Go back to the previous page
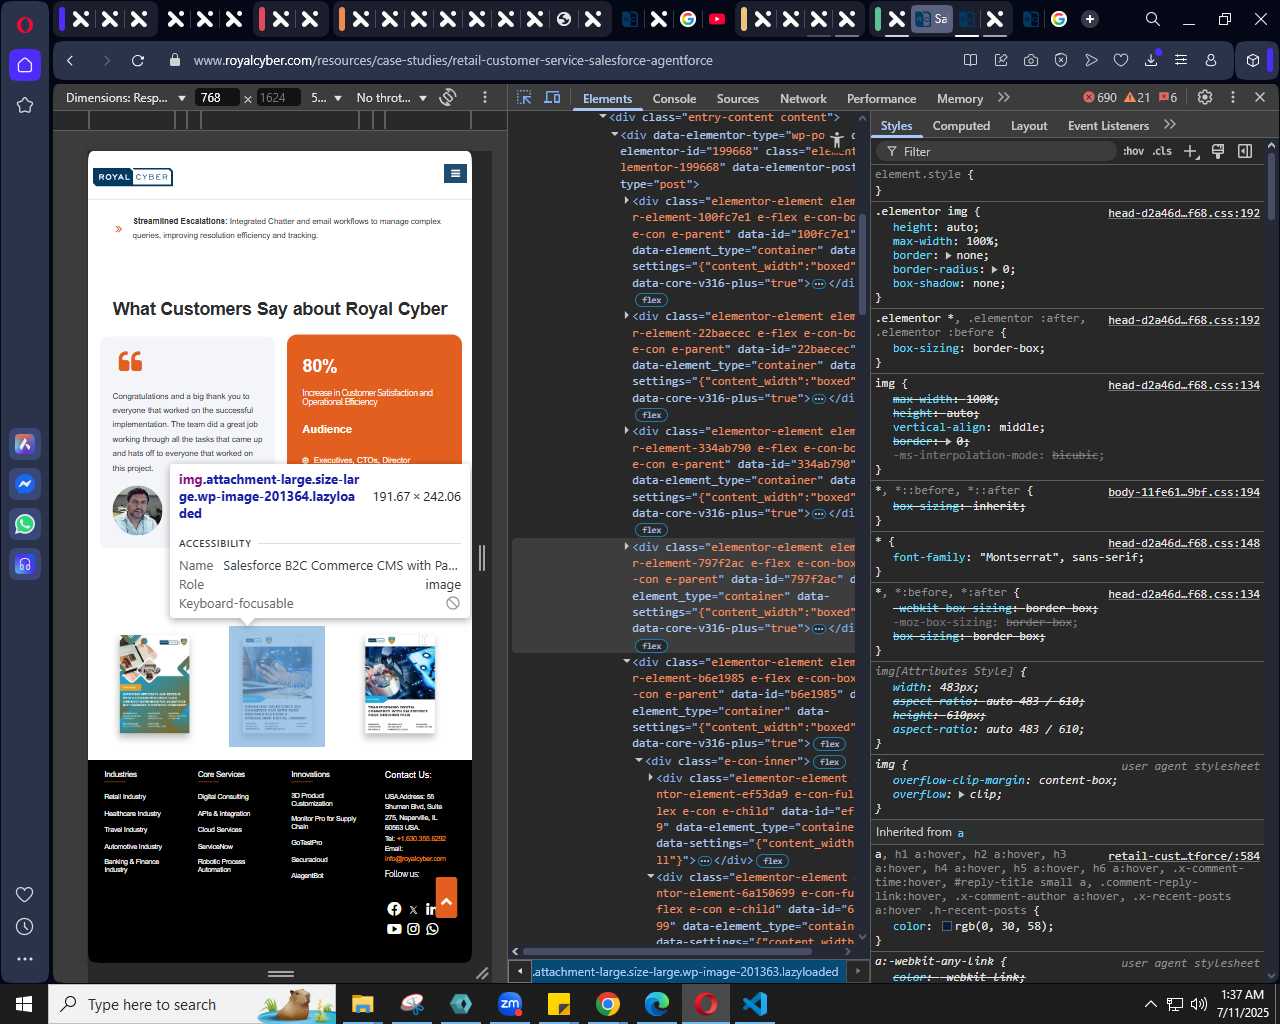The image size is (1280, 1024). [70, 61]
